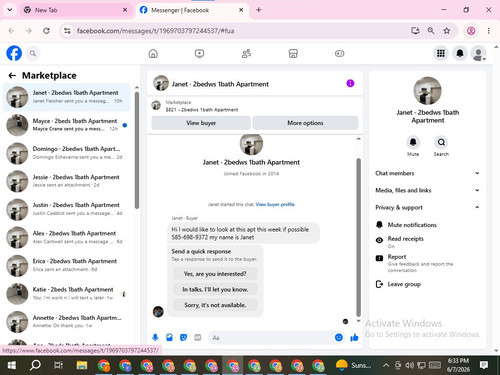Click the chat list vertical scrollbar

click(137, 150)
